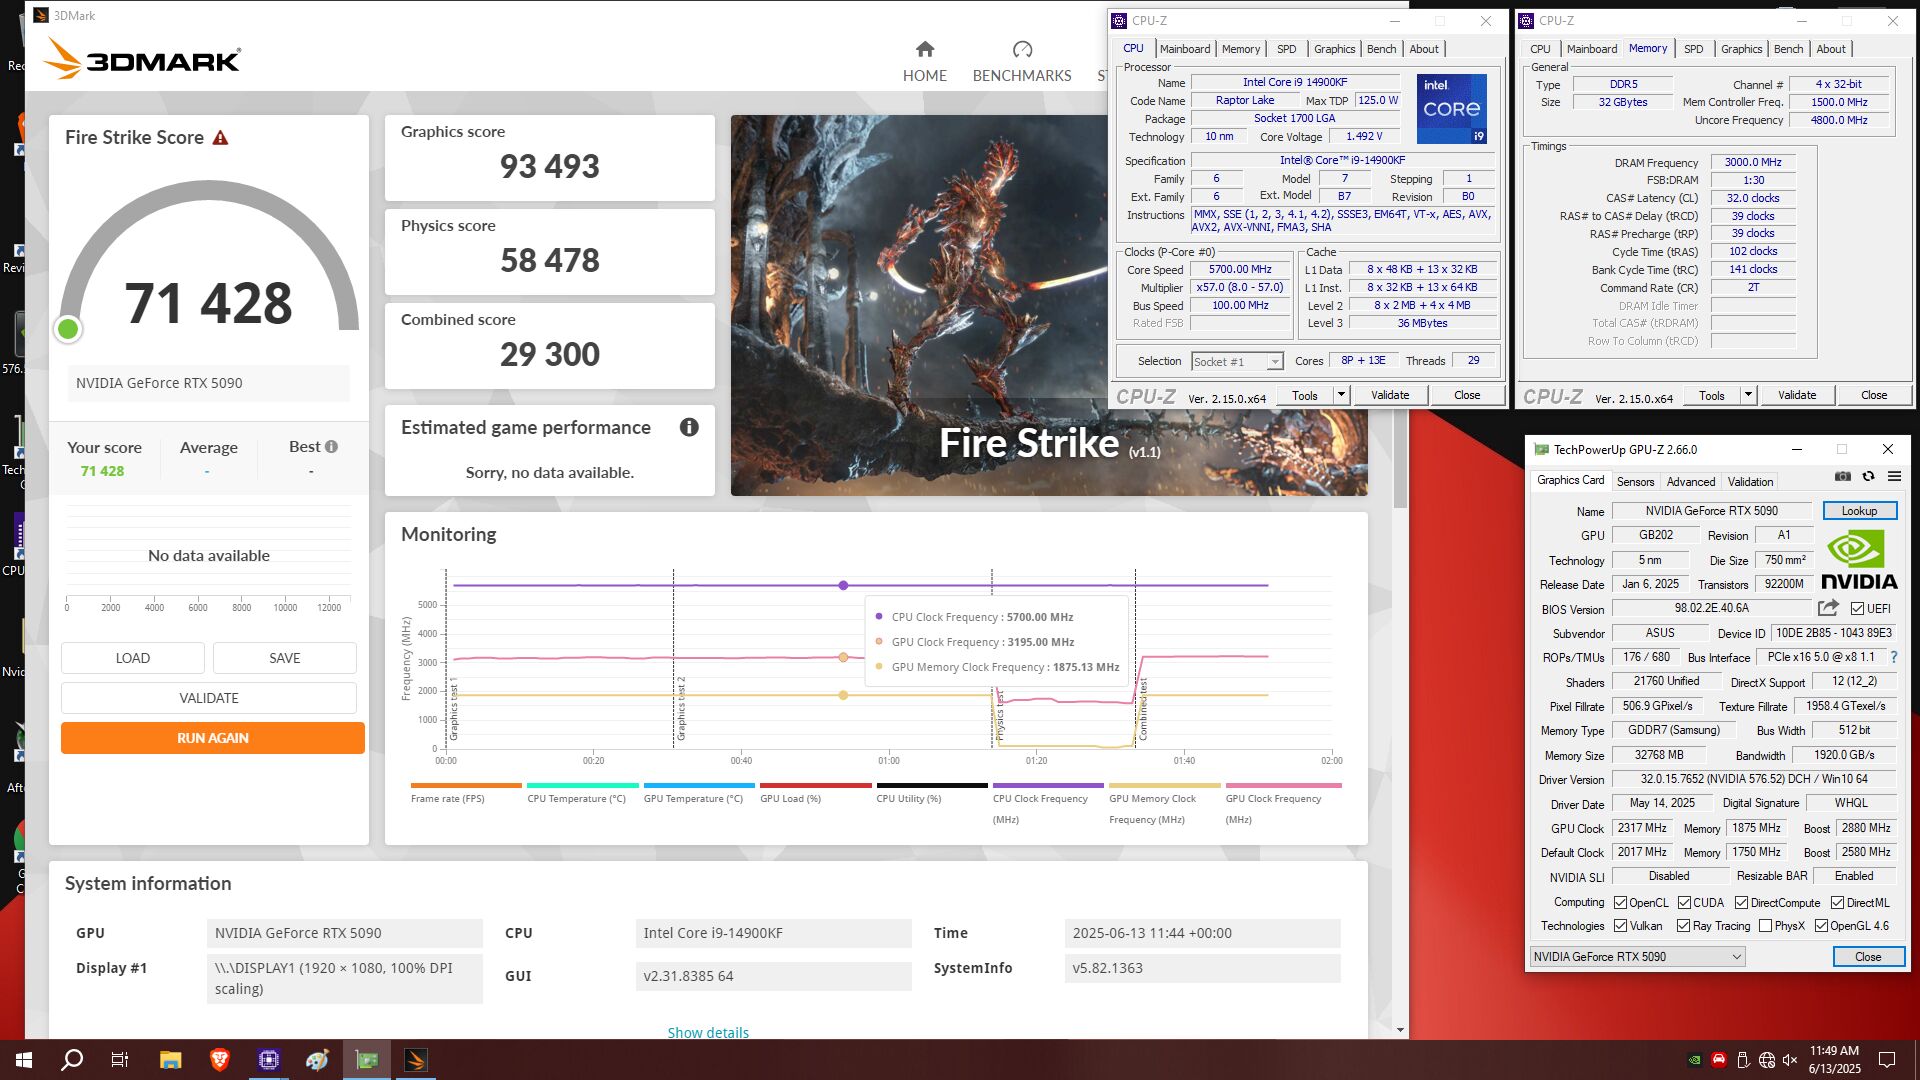Open File Explorer from the taskbar

pos(170,1060)
